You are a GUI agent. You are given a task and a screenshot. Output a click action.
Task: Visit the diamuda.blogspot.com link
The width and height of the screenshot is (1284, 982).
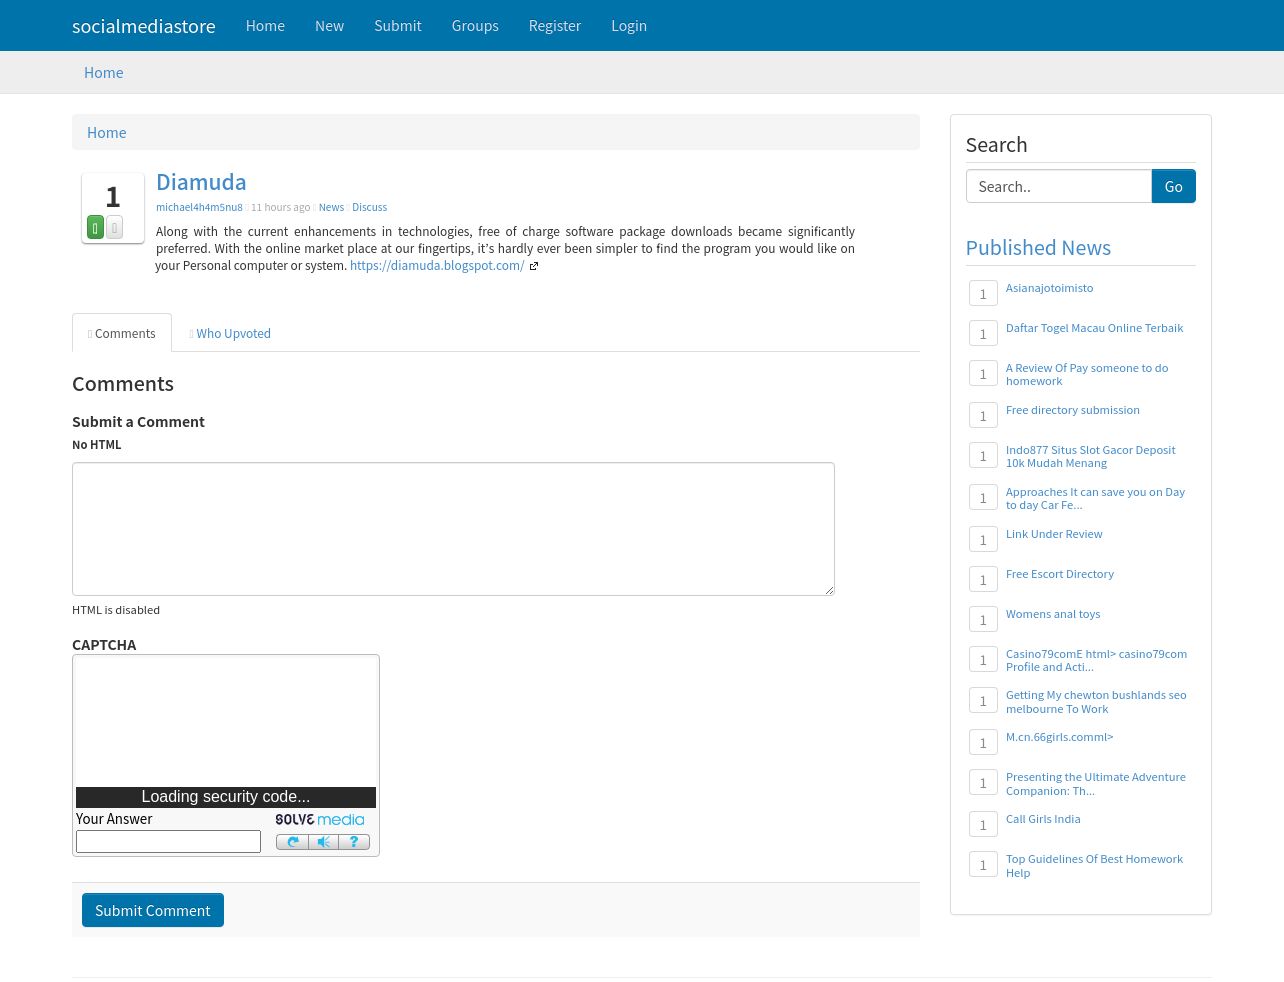[x=437, y=266]
